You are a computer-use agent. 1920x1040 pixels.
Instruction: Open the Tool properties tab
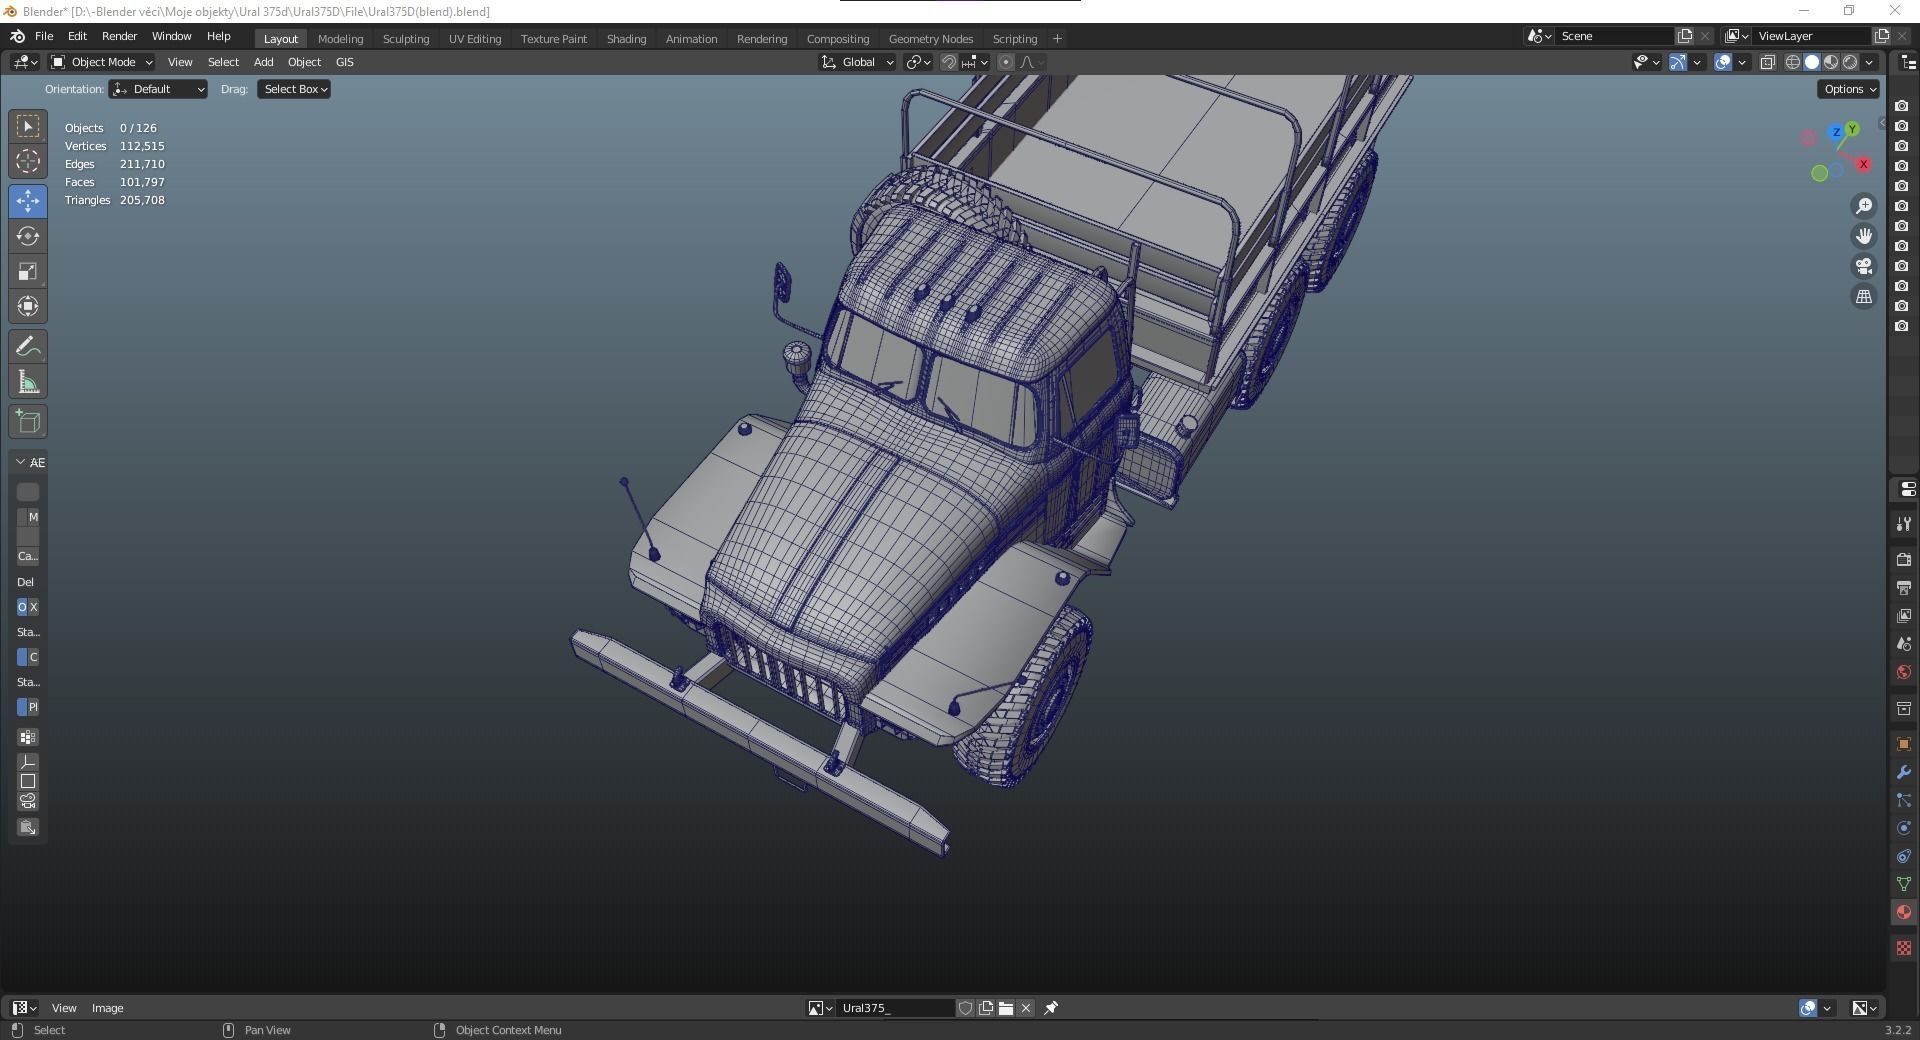click(x=1903, y=524)
